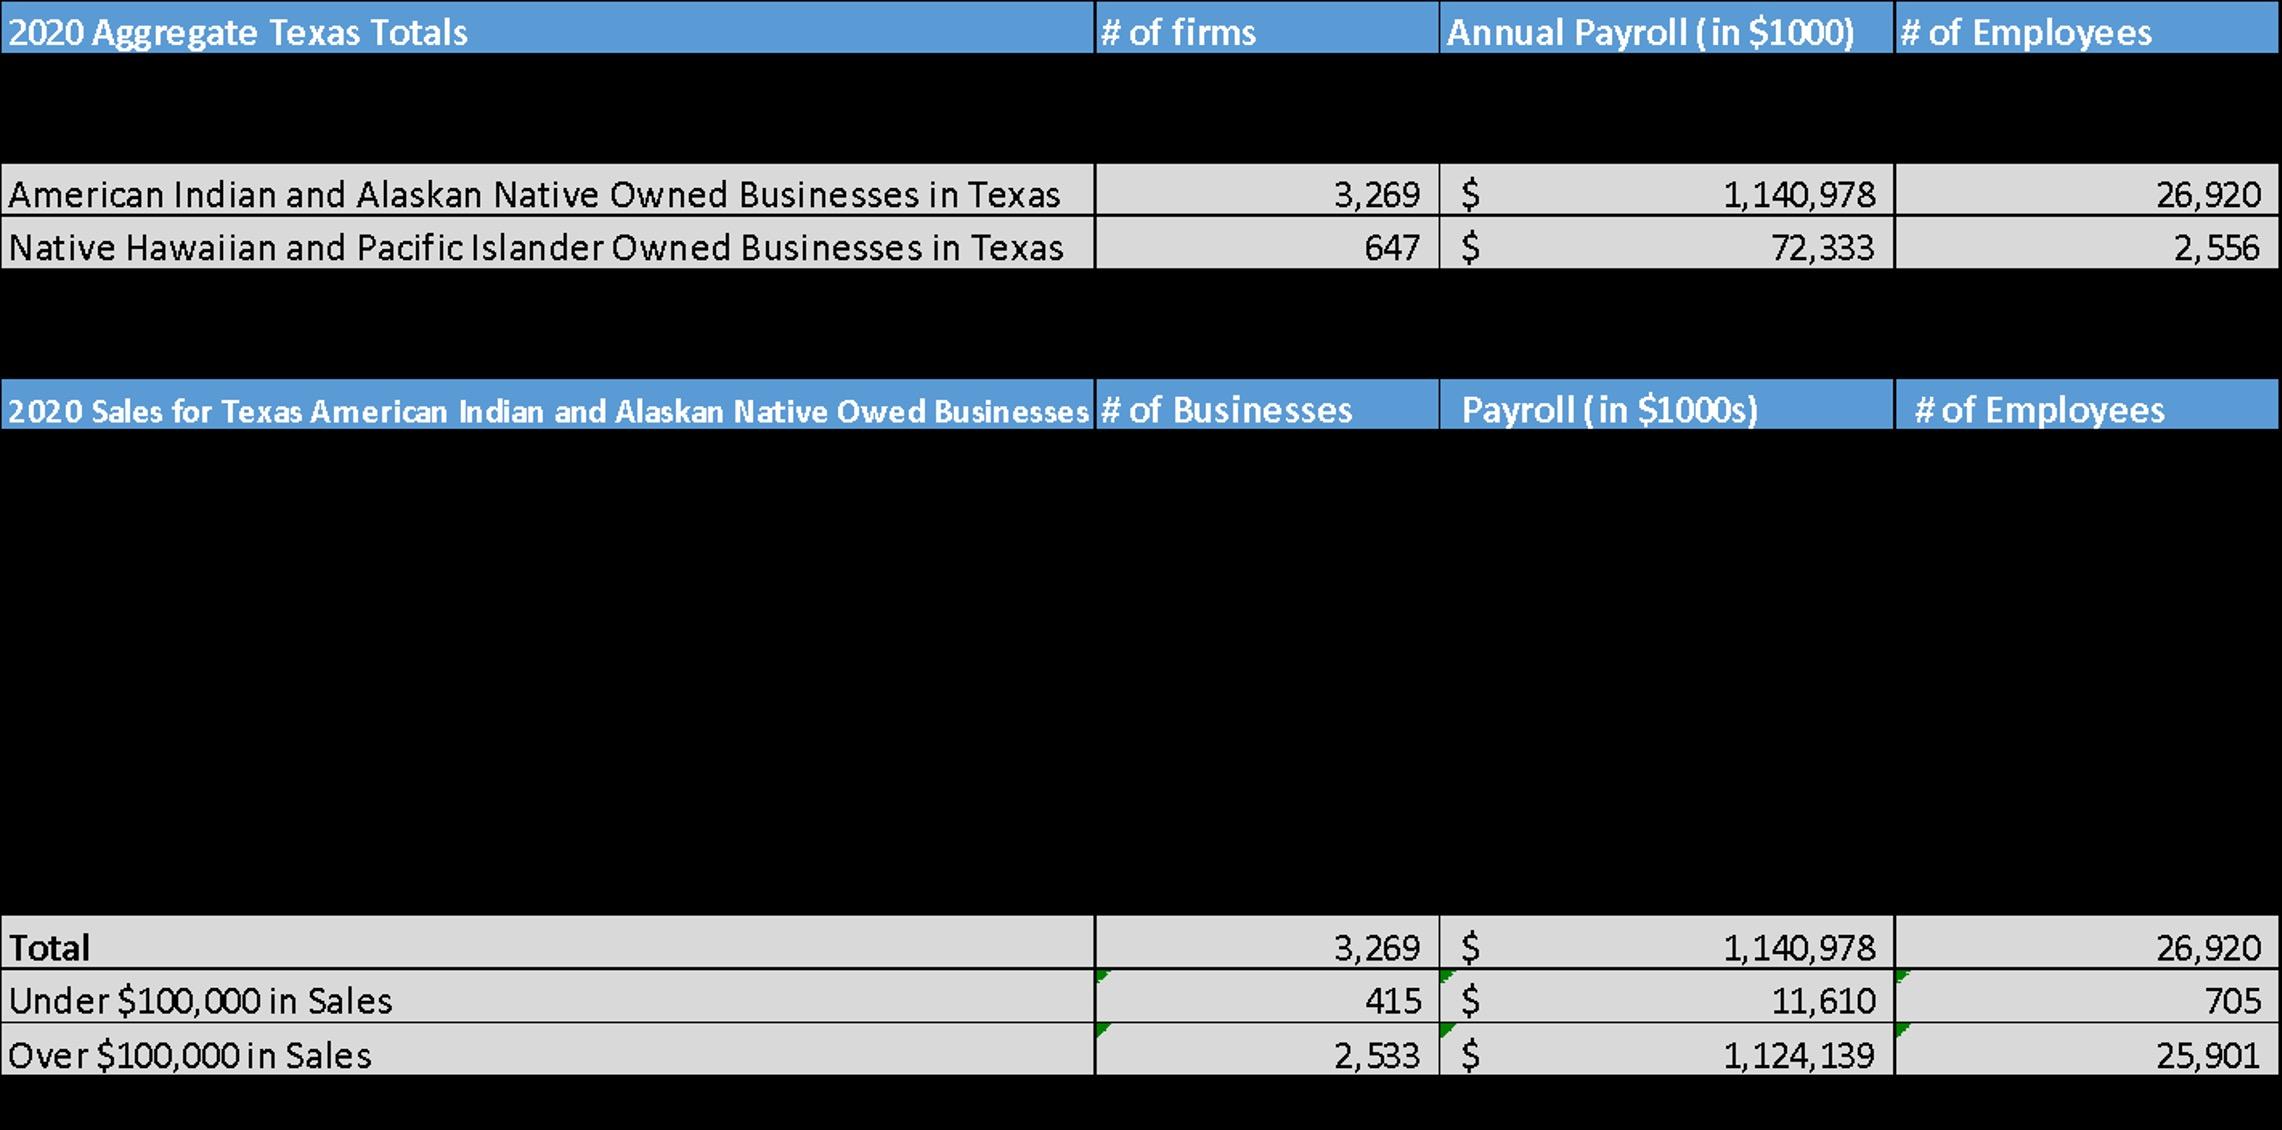This screenshot has width=2282, height=1130.
Task: Select the 'Annual Payroll (in $1000)' header
Action: pyautogui.click(x=1667, y=28)
